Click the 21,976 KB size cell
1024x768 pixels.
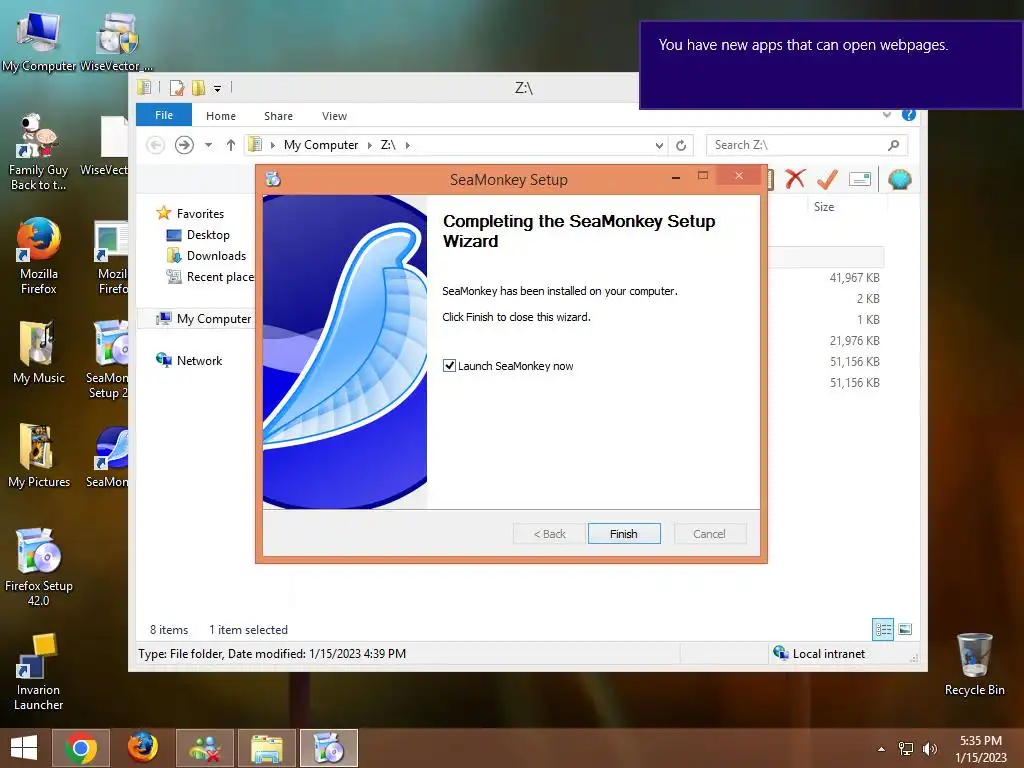point(854,340)
